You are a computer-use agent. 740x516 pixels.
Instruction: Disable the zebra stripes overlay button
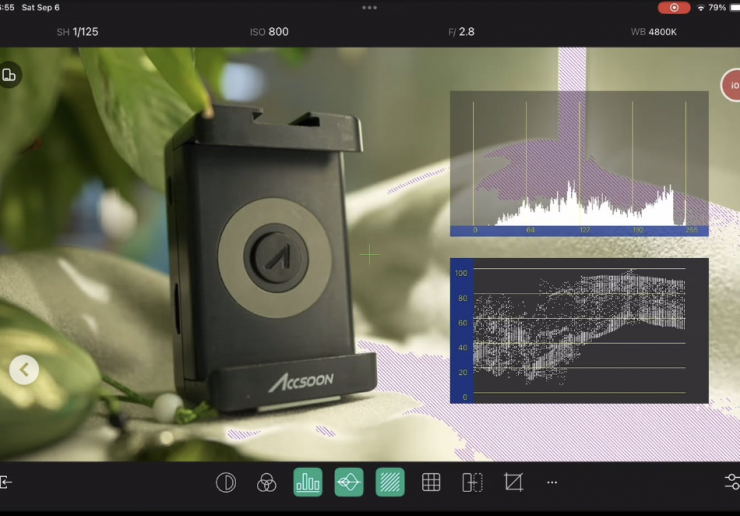click(390, 482)
